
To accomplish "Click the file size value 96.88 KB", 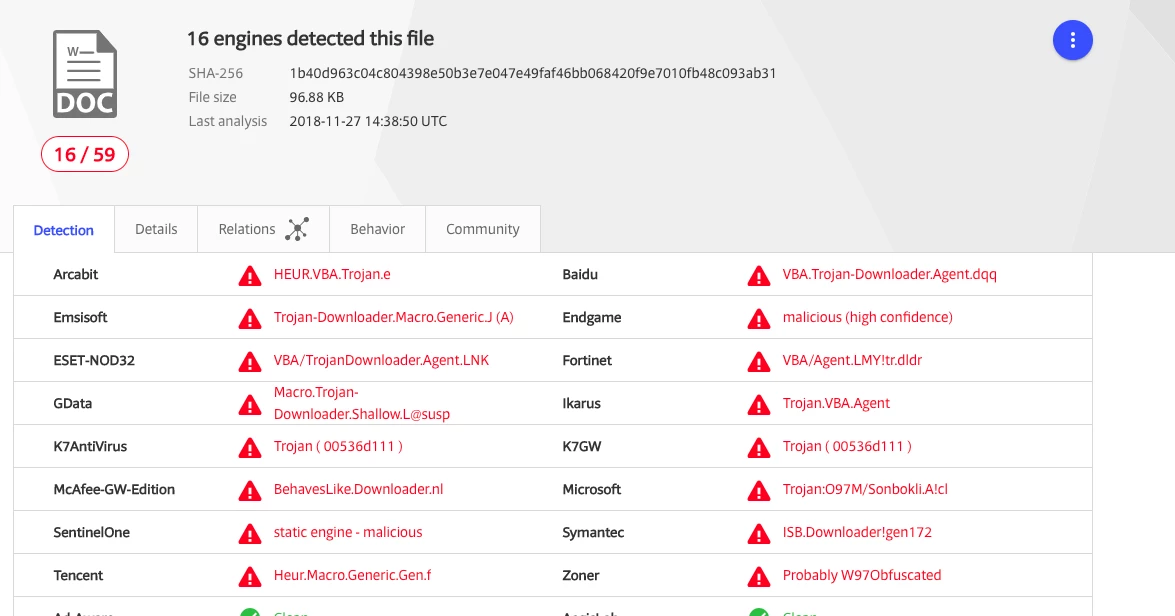I will tap(316, 97).
